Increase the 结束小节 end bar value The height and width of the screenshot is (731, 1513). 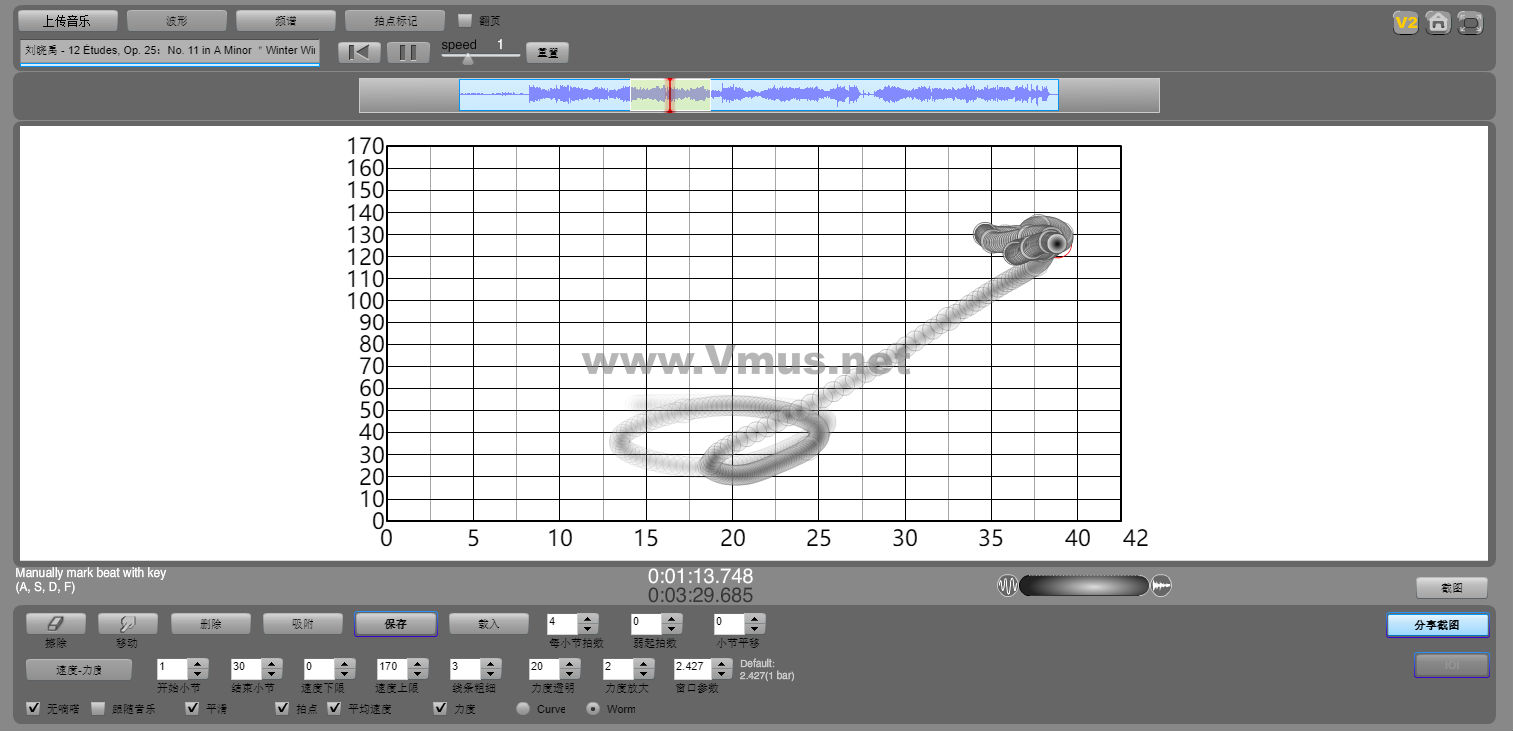pyautogui.click(x=270, y=663)
